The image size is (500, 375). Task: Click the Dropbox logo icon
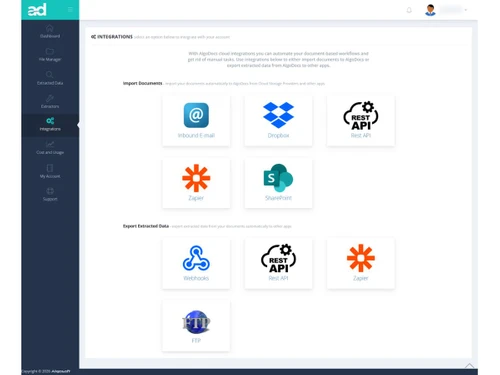(x=278, y=115)
